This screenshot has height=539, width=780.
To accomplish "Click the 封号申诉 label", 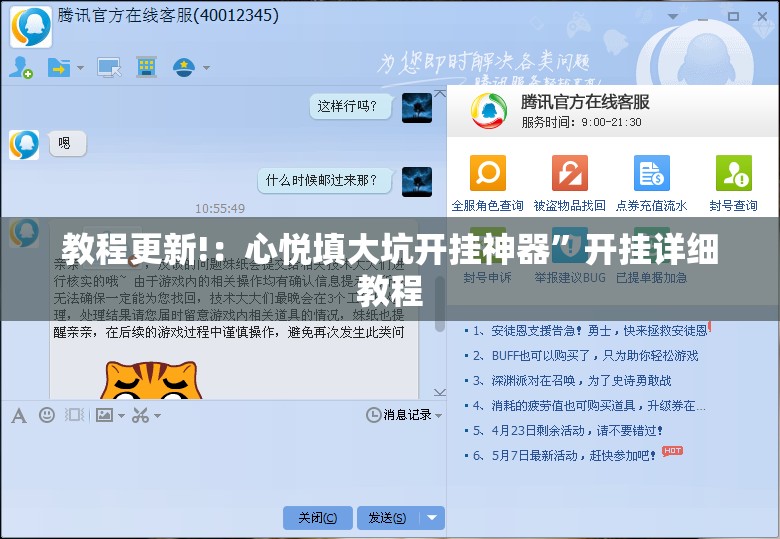I will (488, 278).
